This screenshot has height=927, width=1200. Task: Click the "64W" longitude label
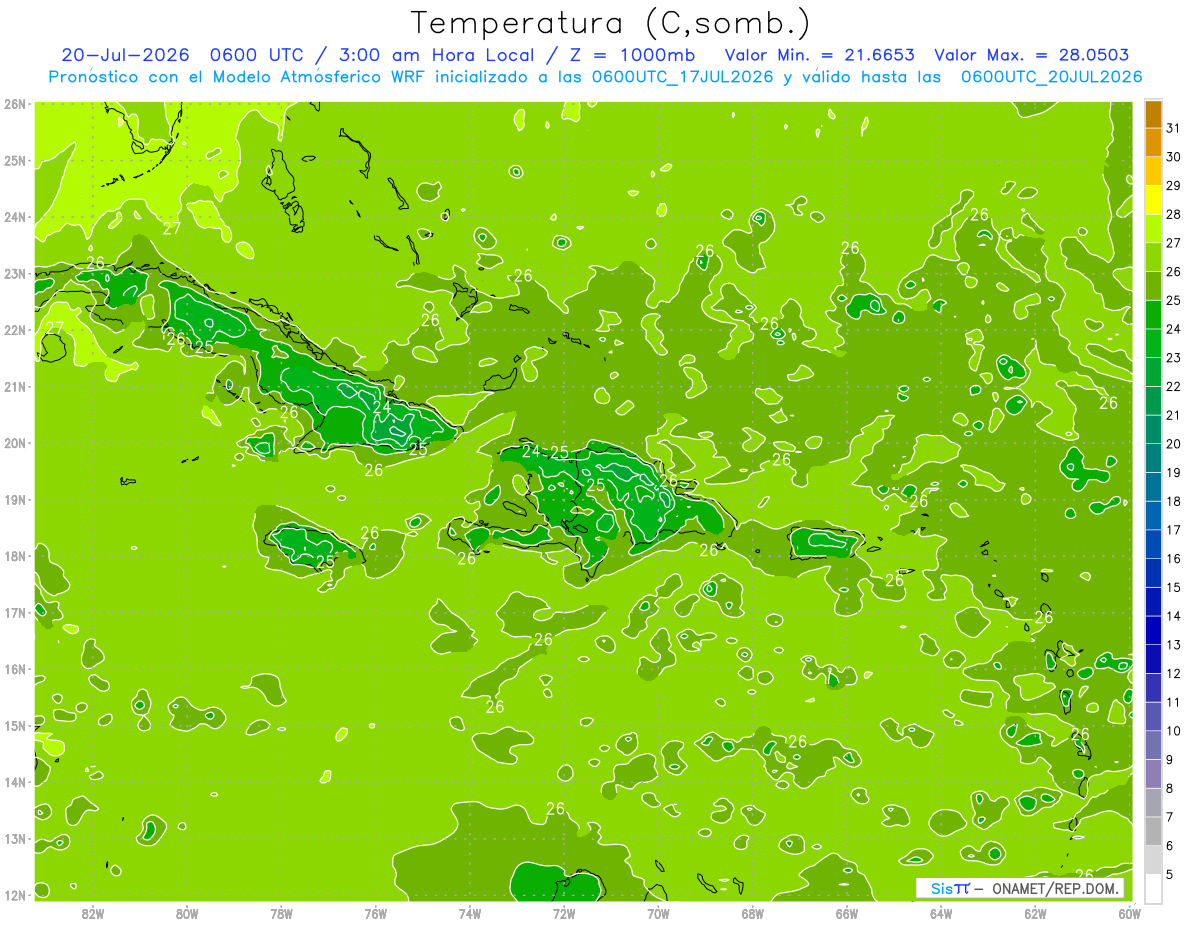pyautogui.click(x=941, y=913)
